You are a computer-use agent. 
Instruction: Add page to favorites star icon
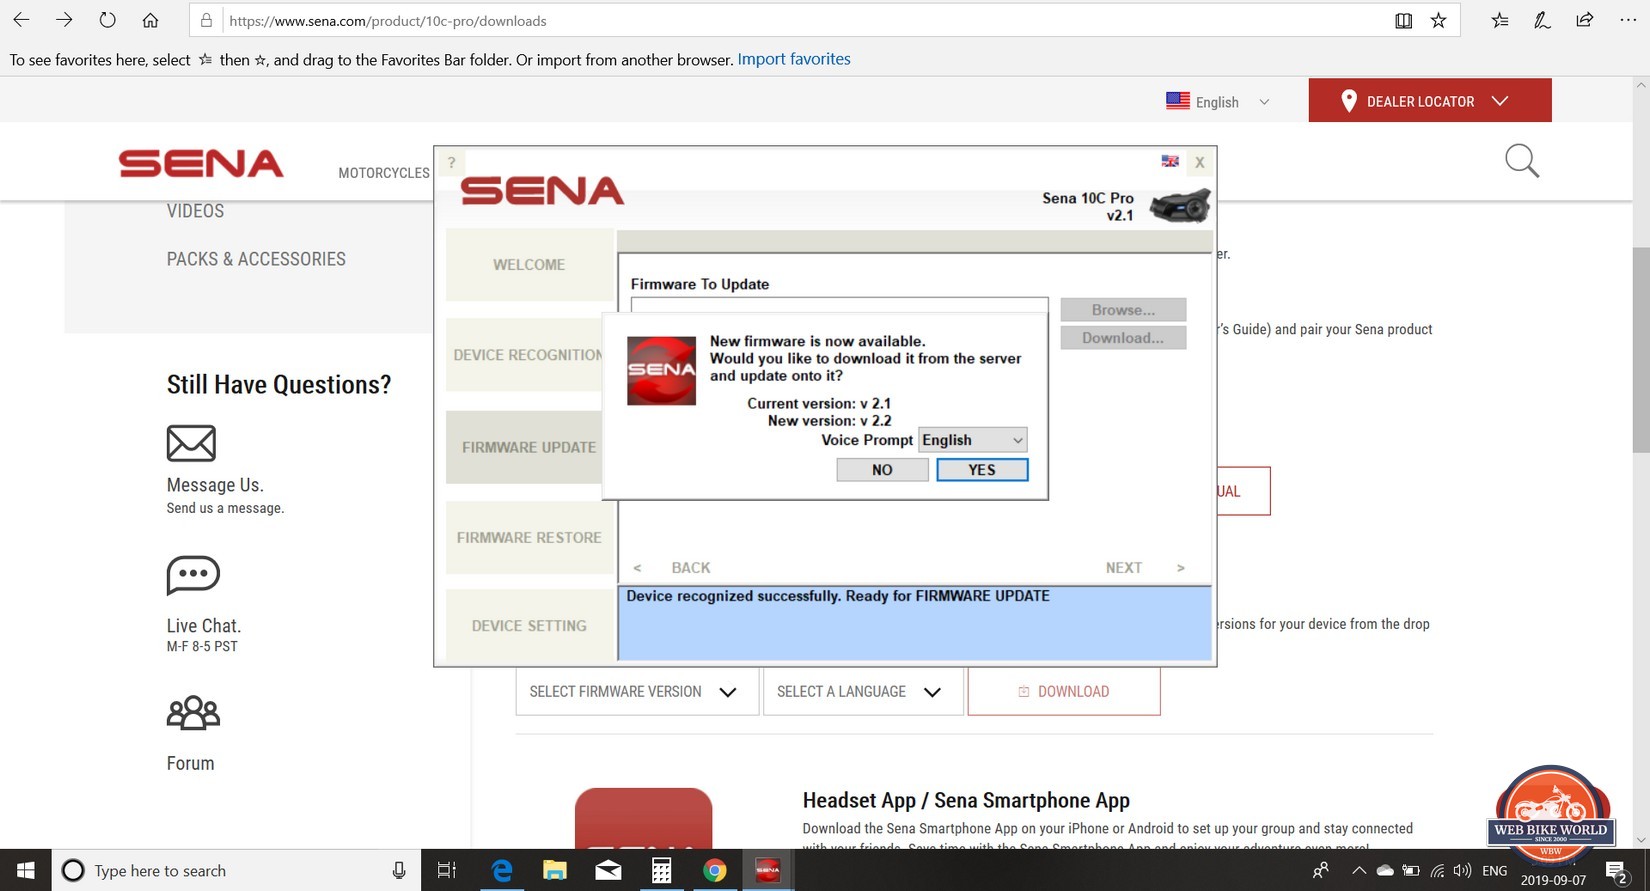1438,21
